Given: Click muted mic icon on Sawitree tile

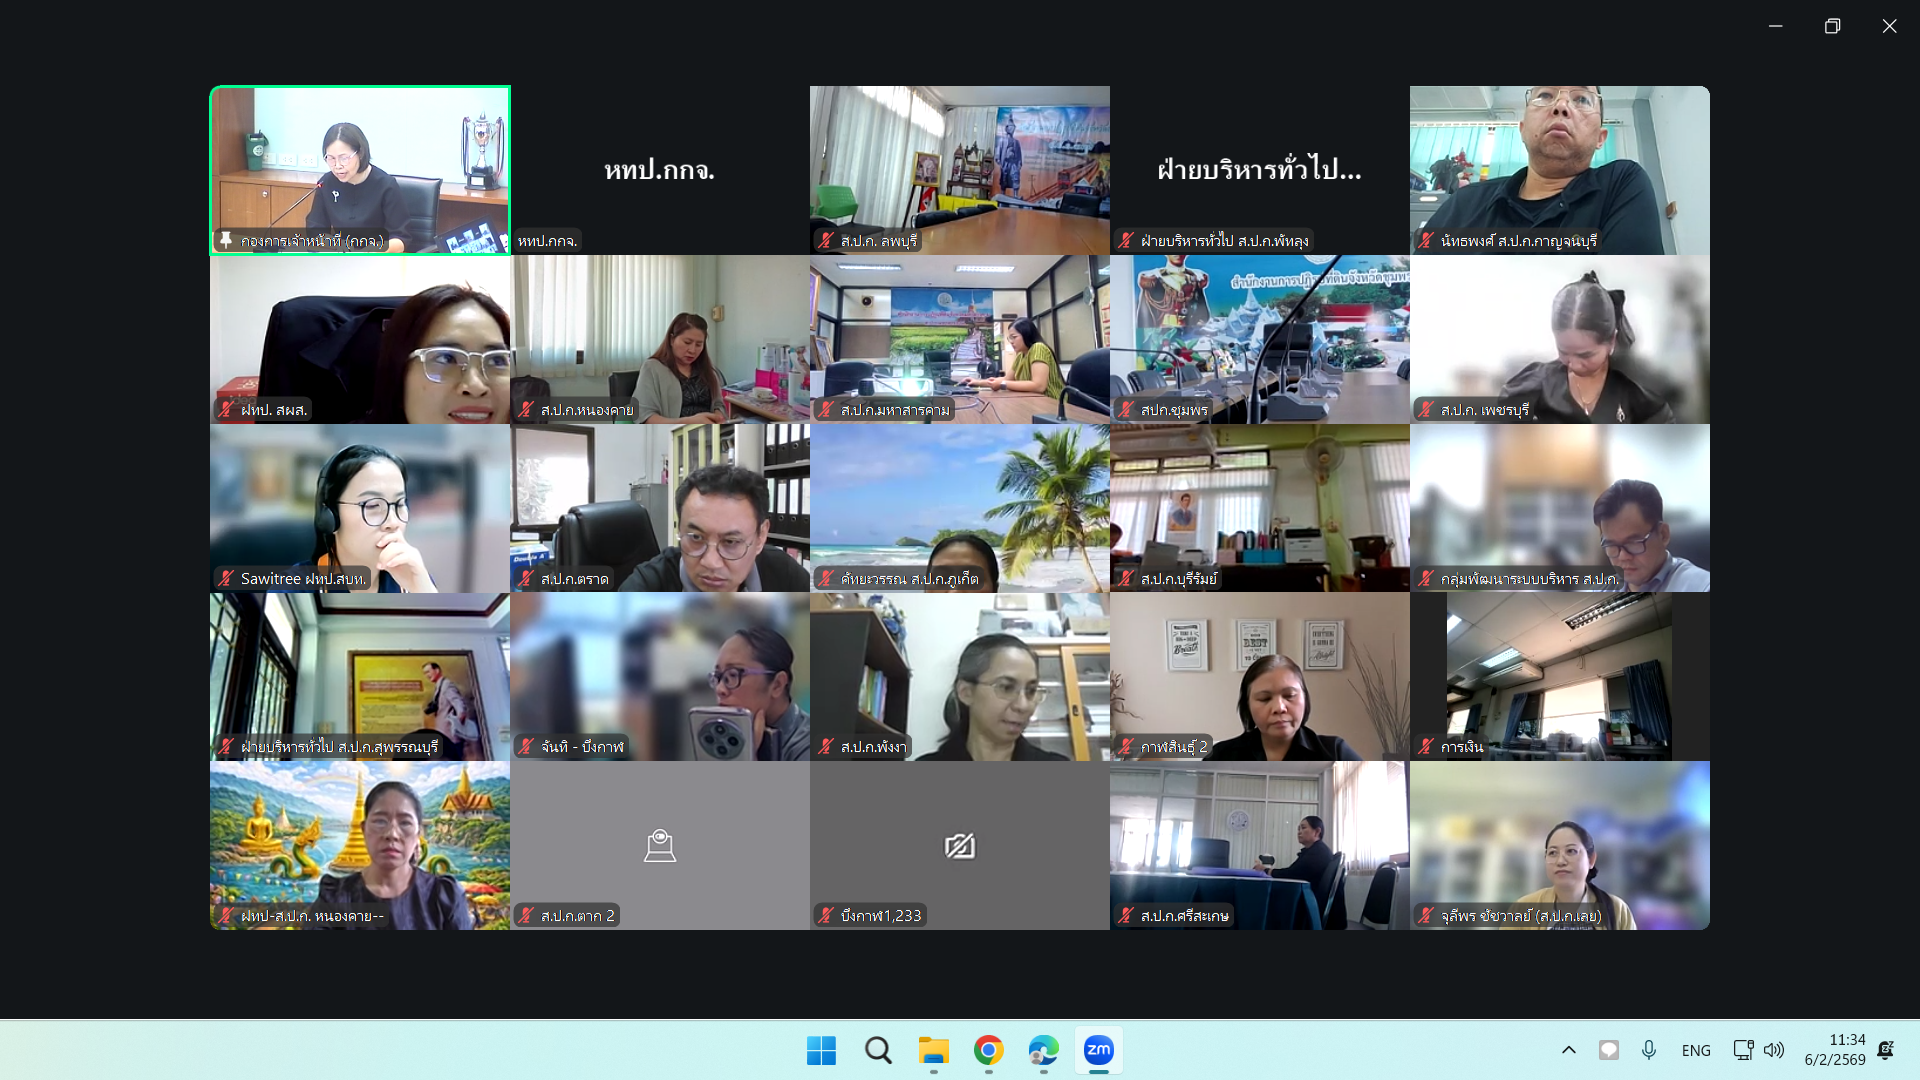Looking at the screenshot, I should [x=226, y=578].
